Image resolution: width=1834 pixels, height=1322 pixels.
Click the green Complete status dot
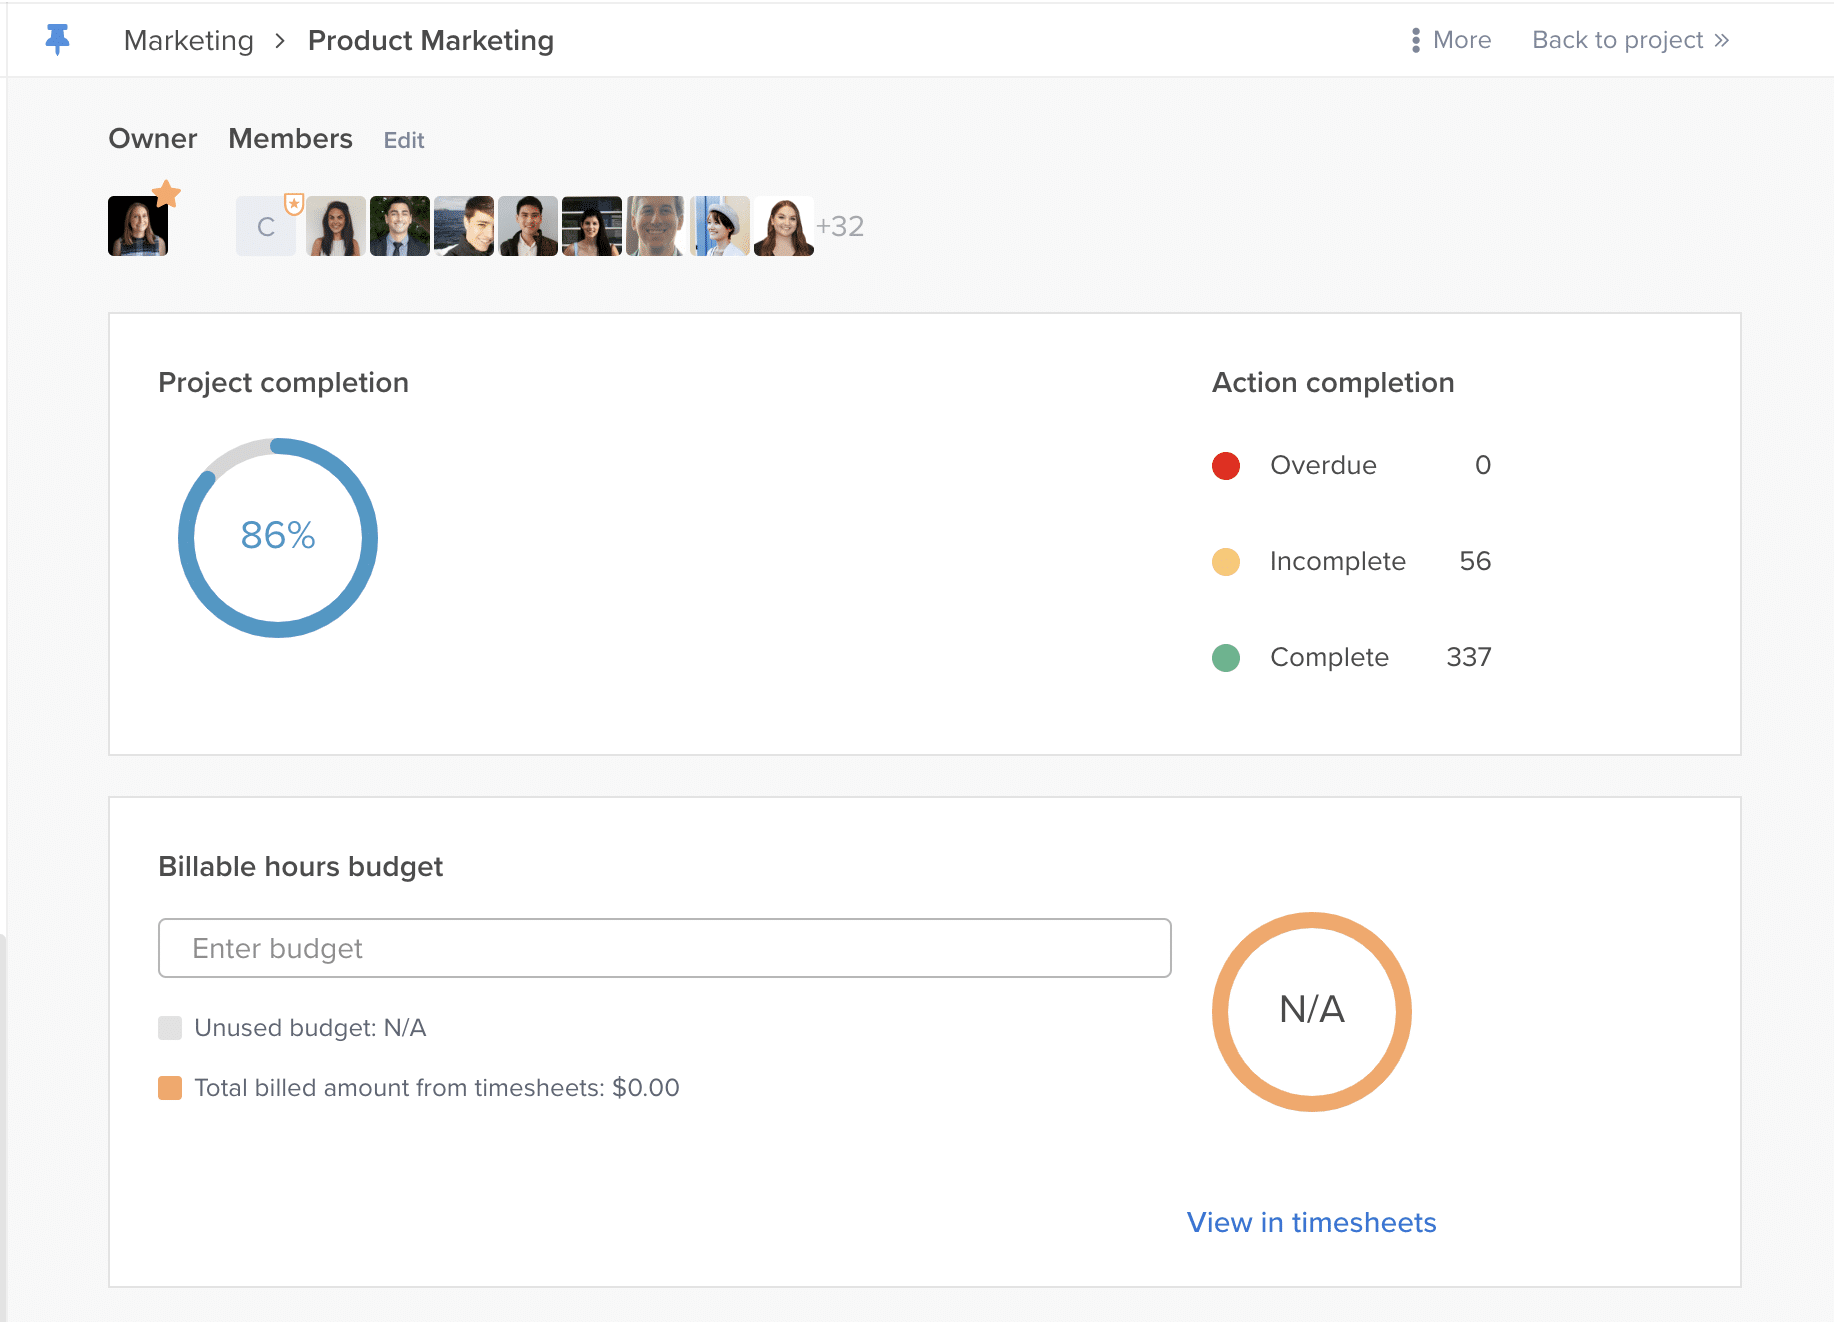click(1226, 657)
